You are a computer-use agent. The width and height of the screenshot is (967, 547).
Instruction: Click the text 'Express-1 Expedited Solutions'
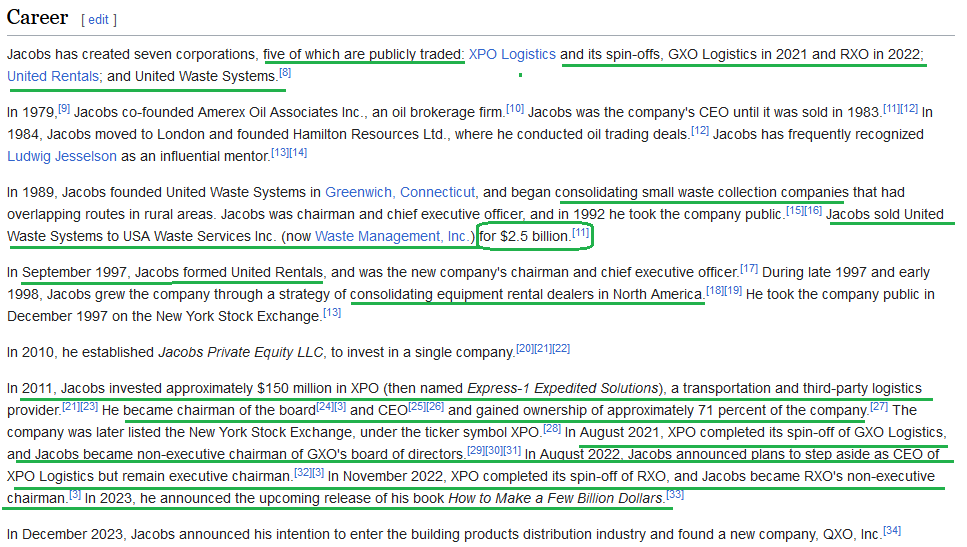[563, 389]
